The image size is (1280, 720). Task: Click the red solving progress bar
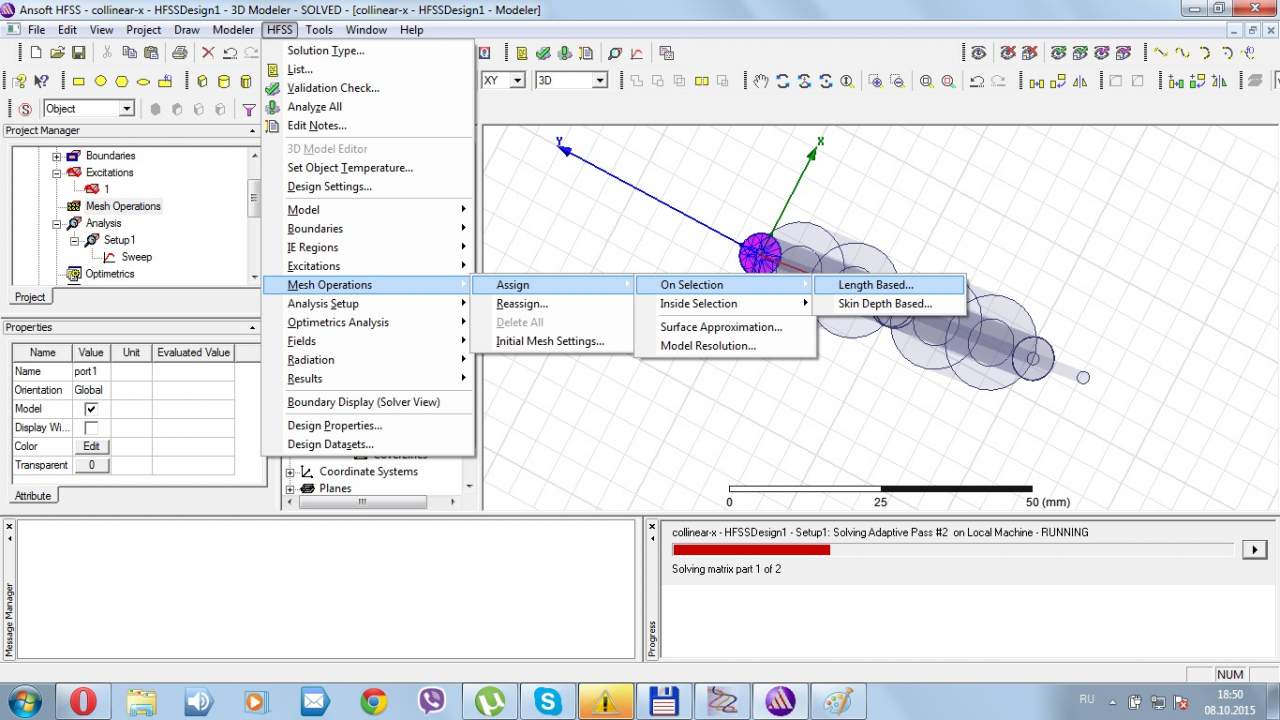(751, 549)
